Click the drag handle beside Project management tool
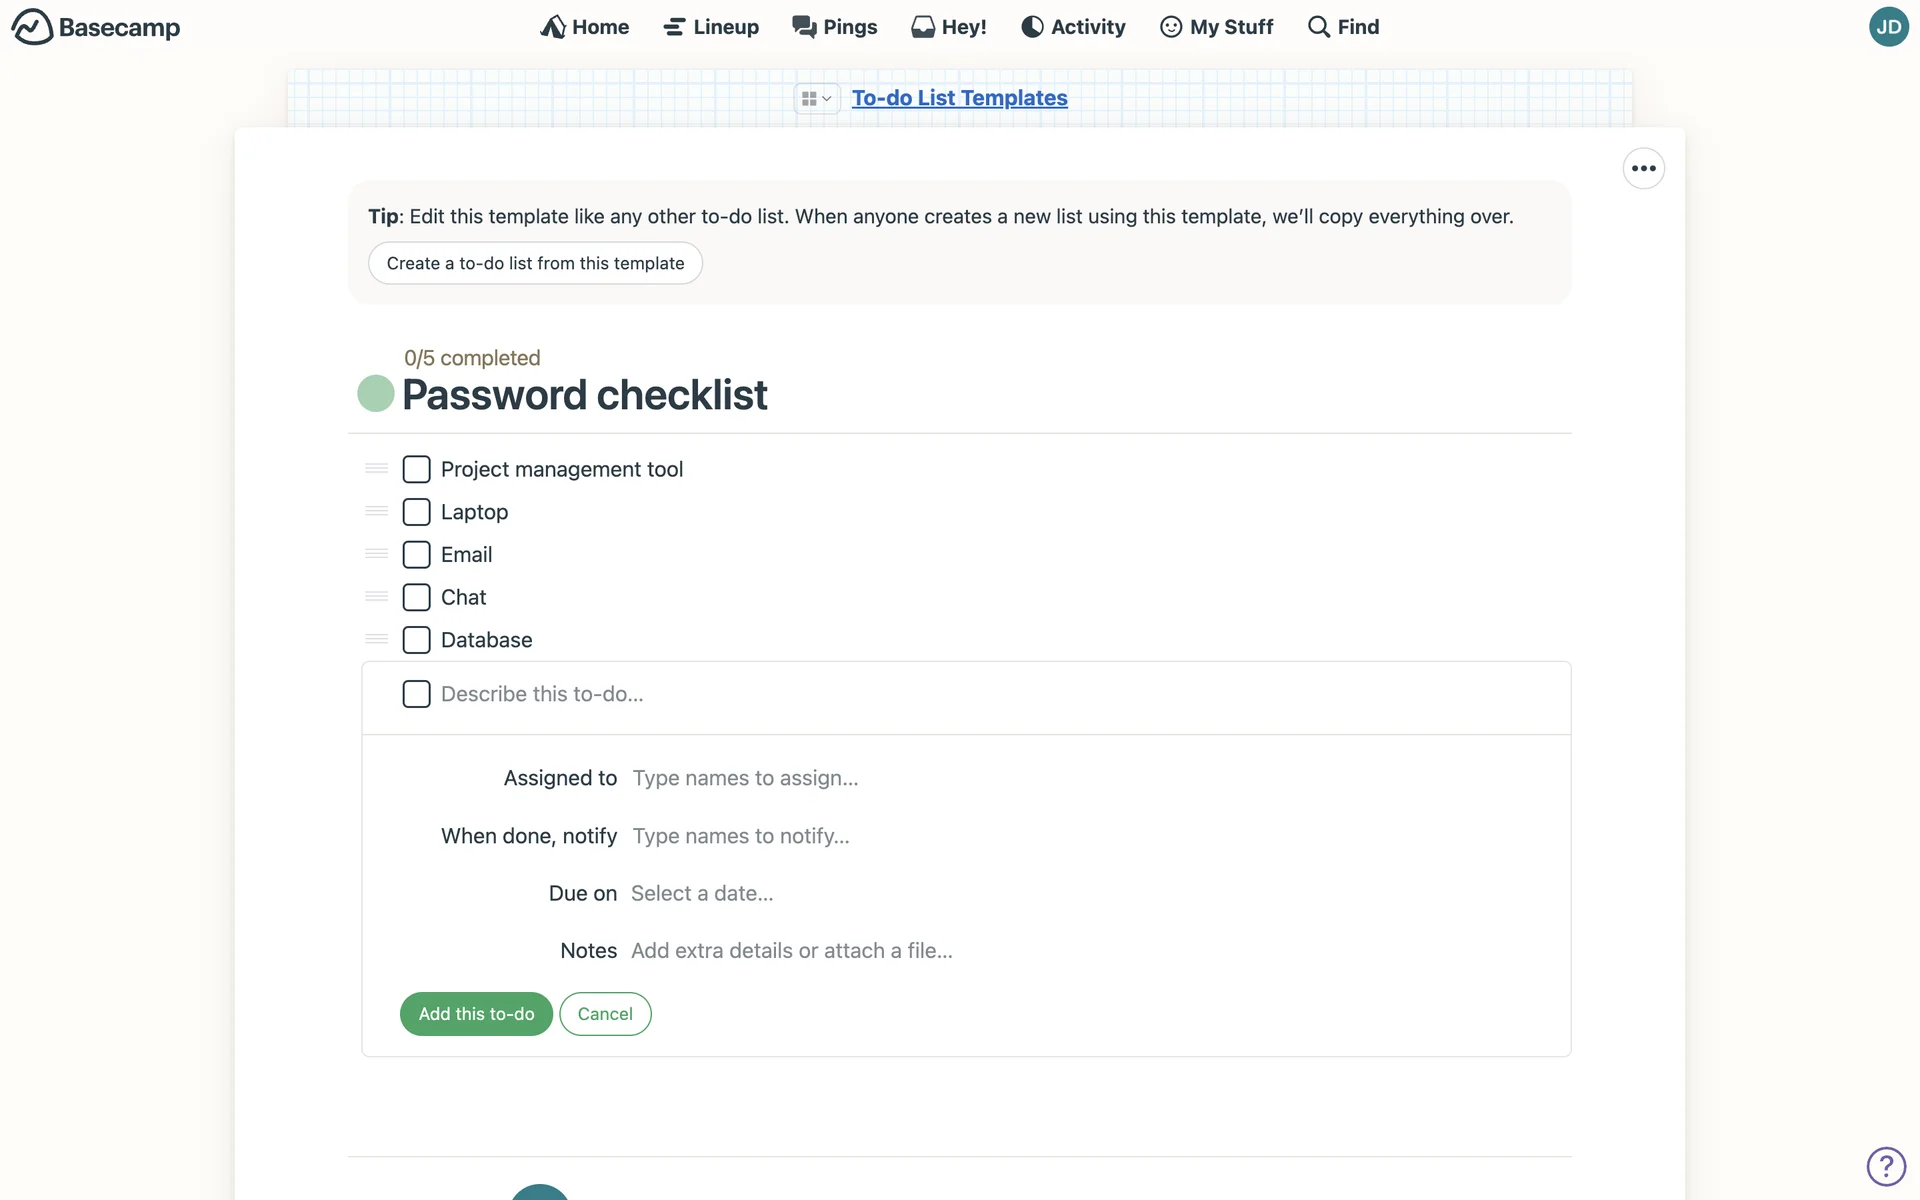The width and height of the screenshot is (1920, 1200). point(376,468)
